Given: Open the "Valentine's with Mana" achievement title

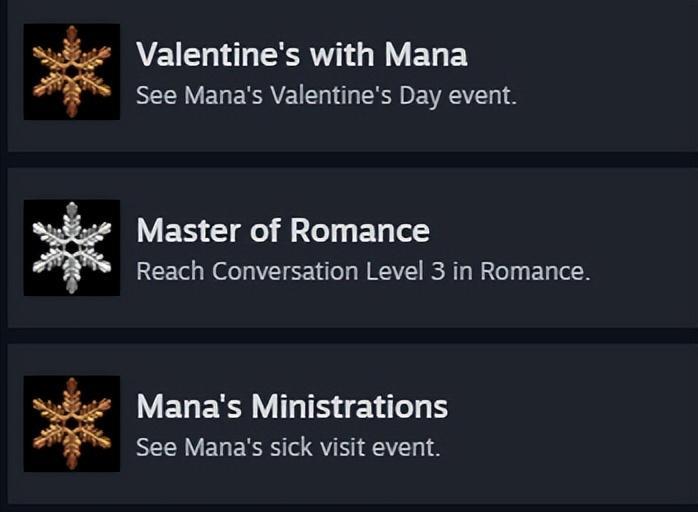Looking at the screenshot, I should pyautogui.click(x=301, y=55).
